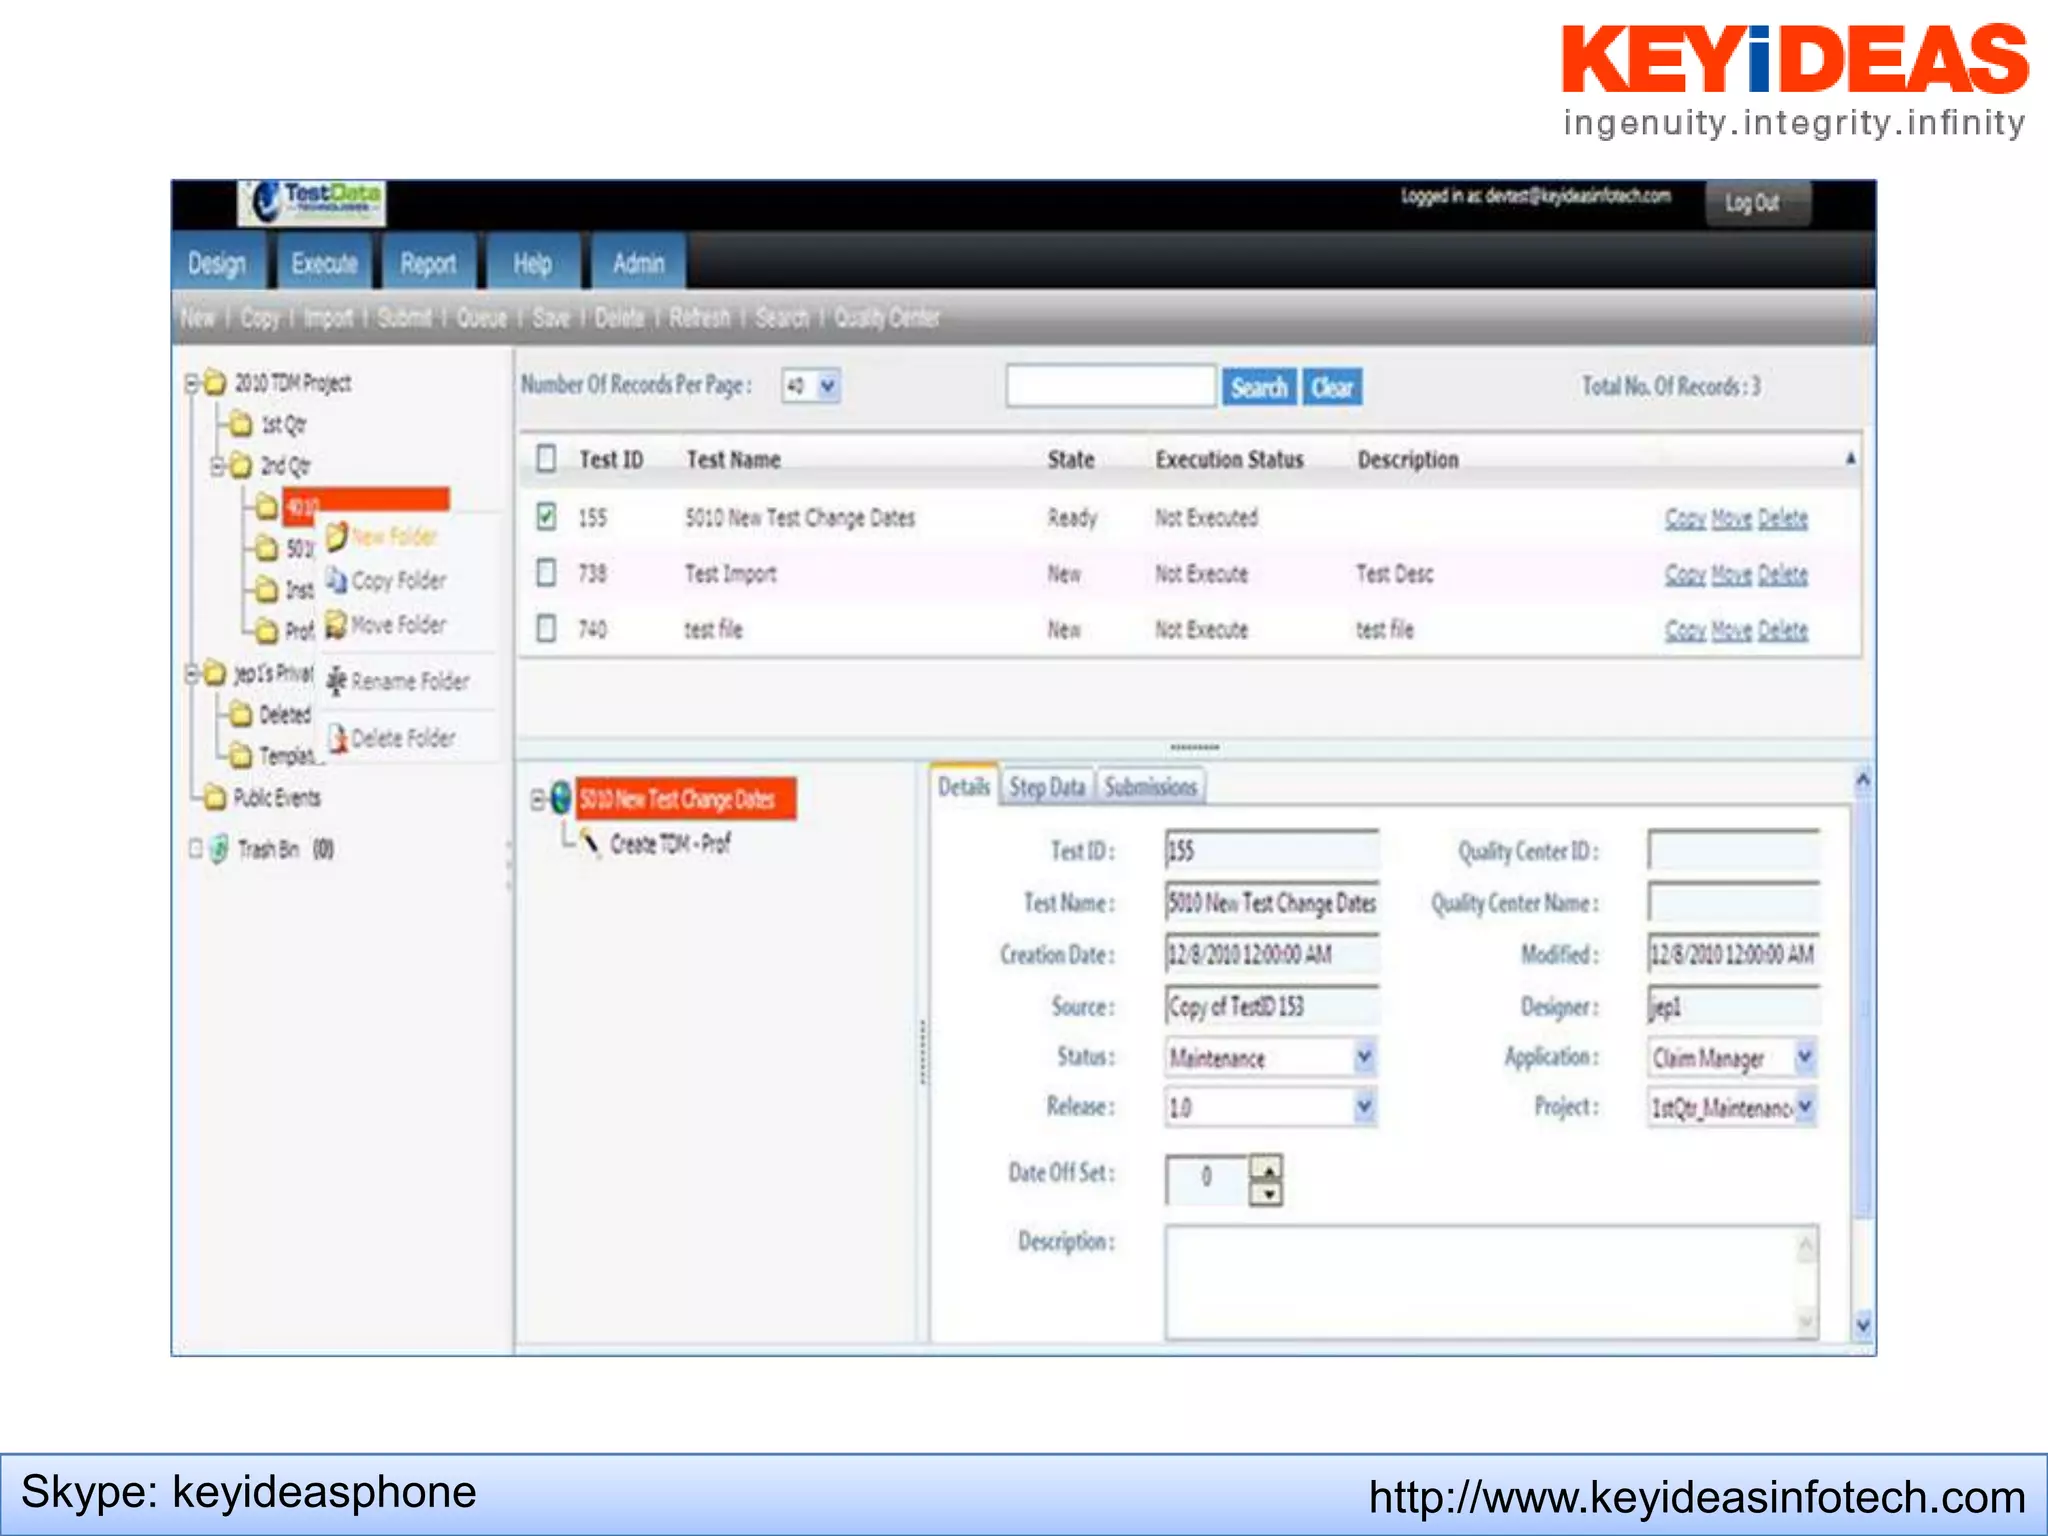Open the Execute tab
The image size is (2048, 1536).
[x=324, y=263]
